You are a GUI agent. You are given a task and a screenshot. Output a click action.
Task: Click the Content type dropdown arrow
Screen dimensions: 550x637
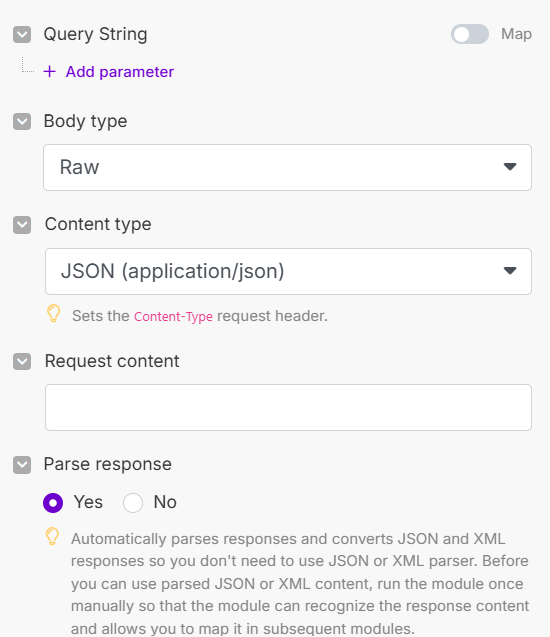click(510, 271)
